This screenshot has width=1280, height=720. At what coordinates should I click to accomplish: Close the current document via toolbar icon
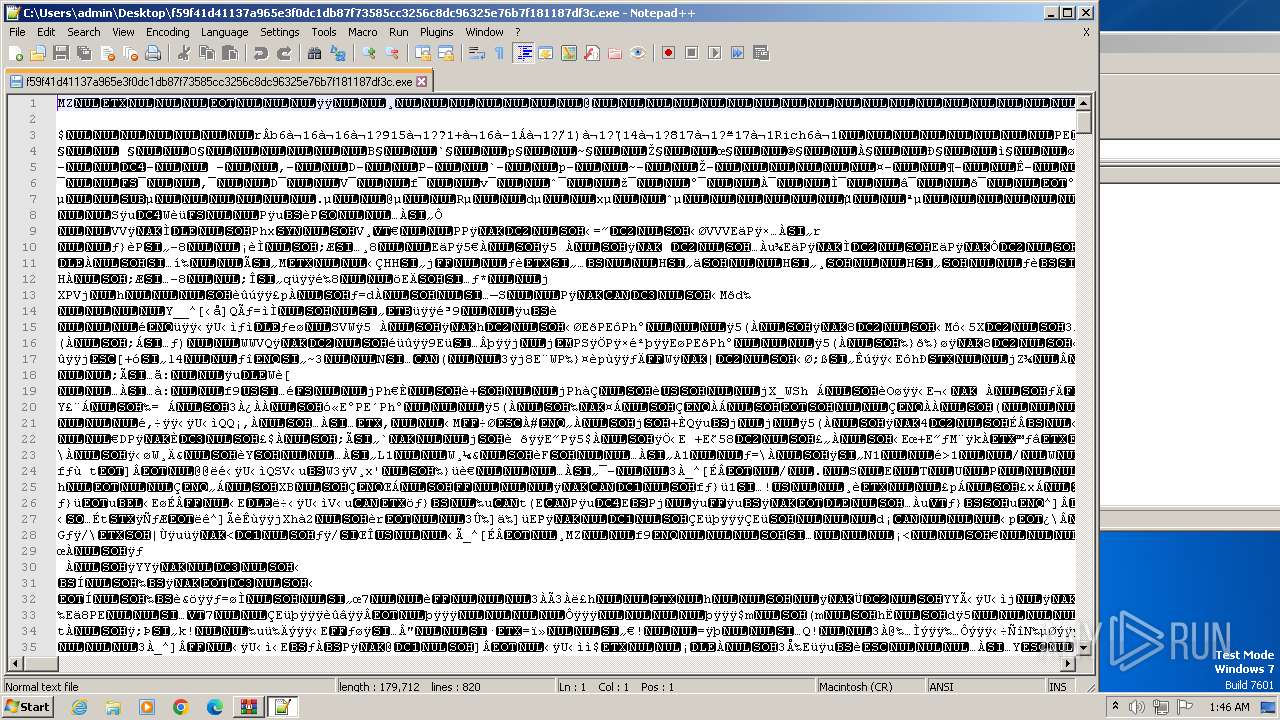pos(107,53)
